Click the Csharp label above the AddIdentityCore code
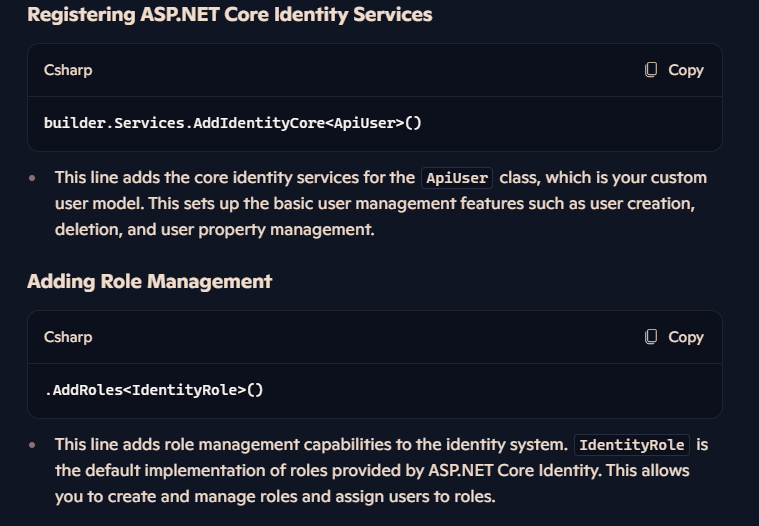Image resolution: width=759 pixels, height=526 pixels. coord(68,70)
